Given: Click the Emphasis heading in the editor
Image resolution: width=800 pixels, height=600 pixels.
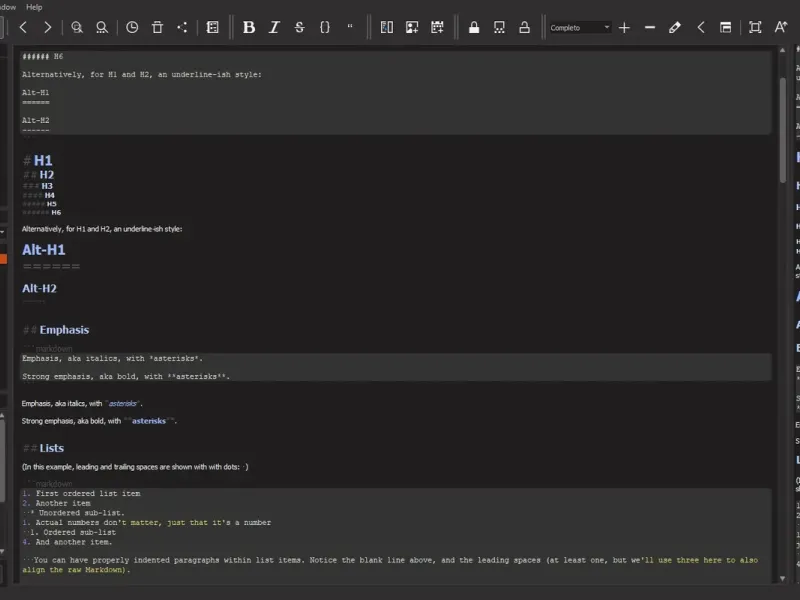Looking at the screenshot, I should coord(64,330).
